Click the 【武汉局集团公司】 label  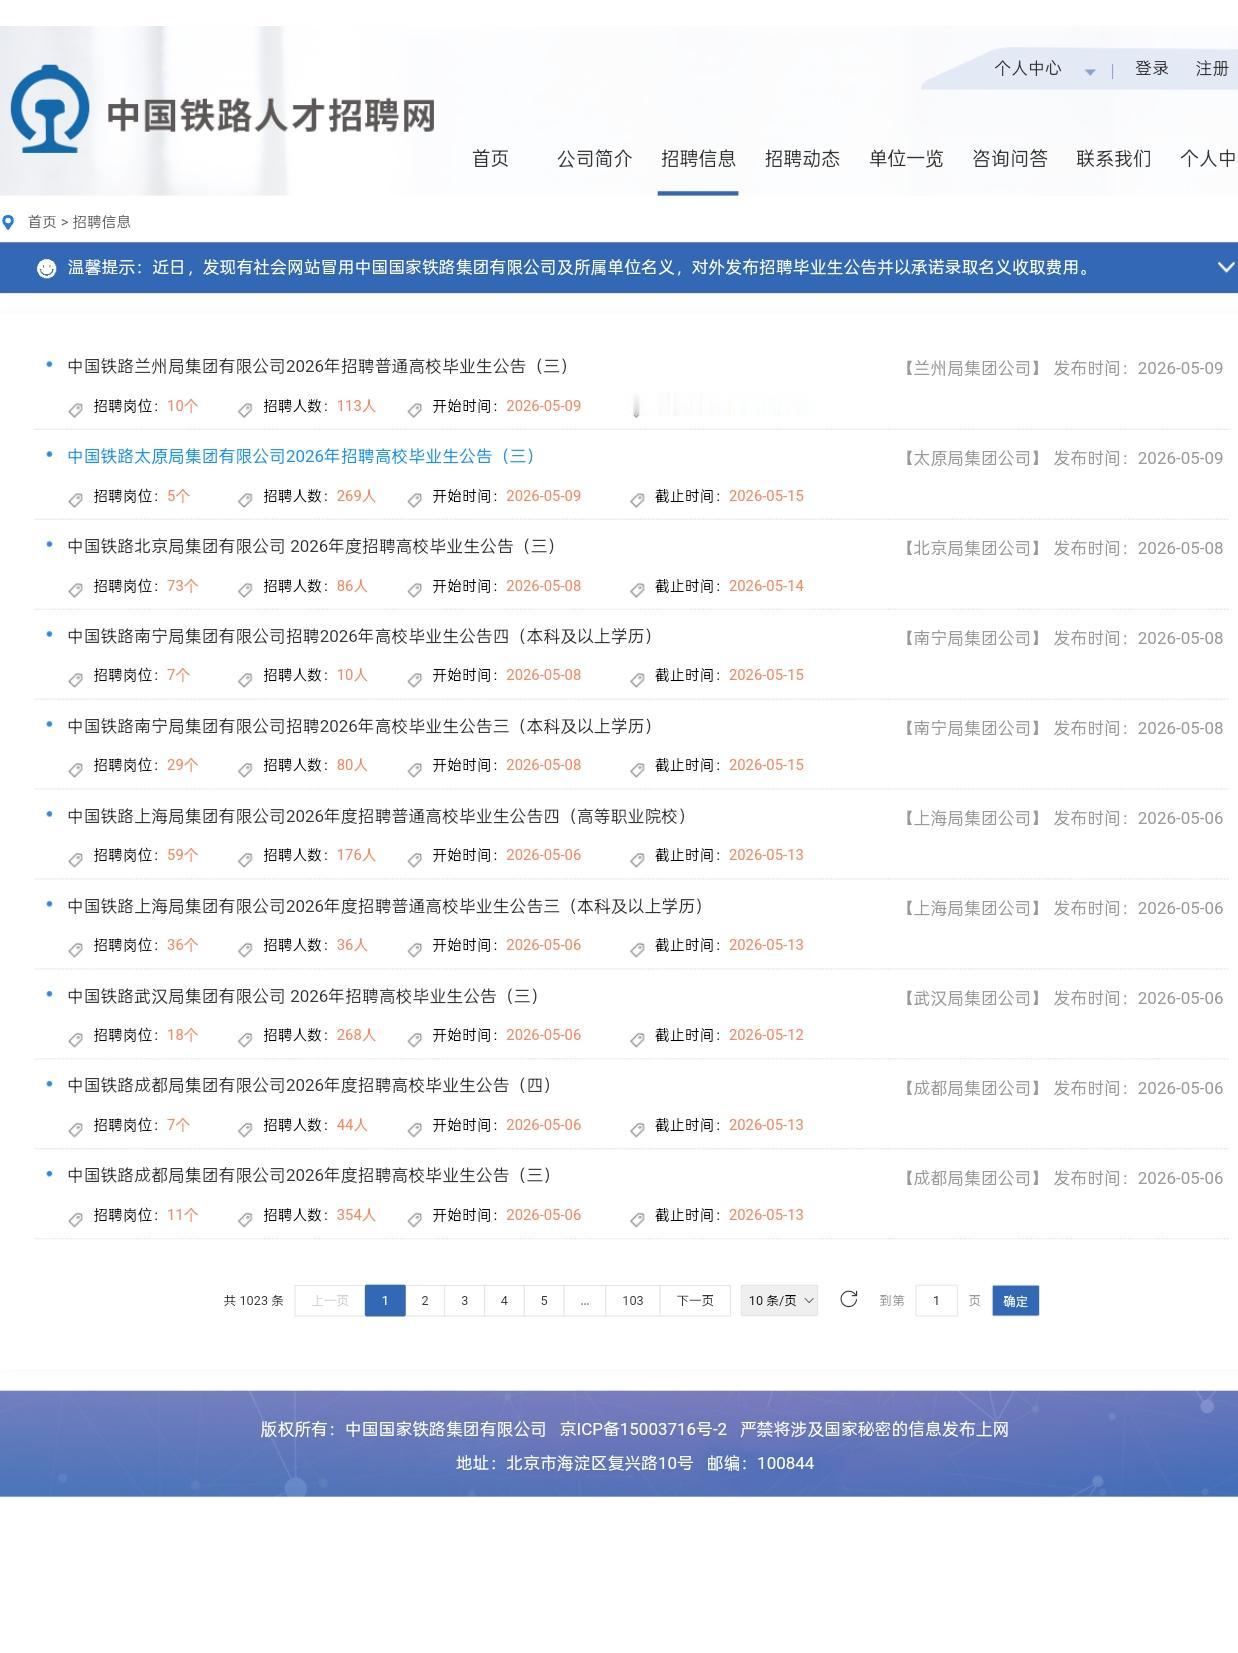coord(972,998)
